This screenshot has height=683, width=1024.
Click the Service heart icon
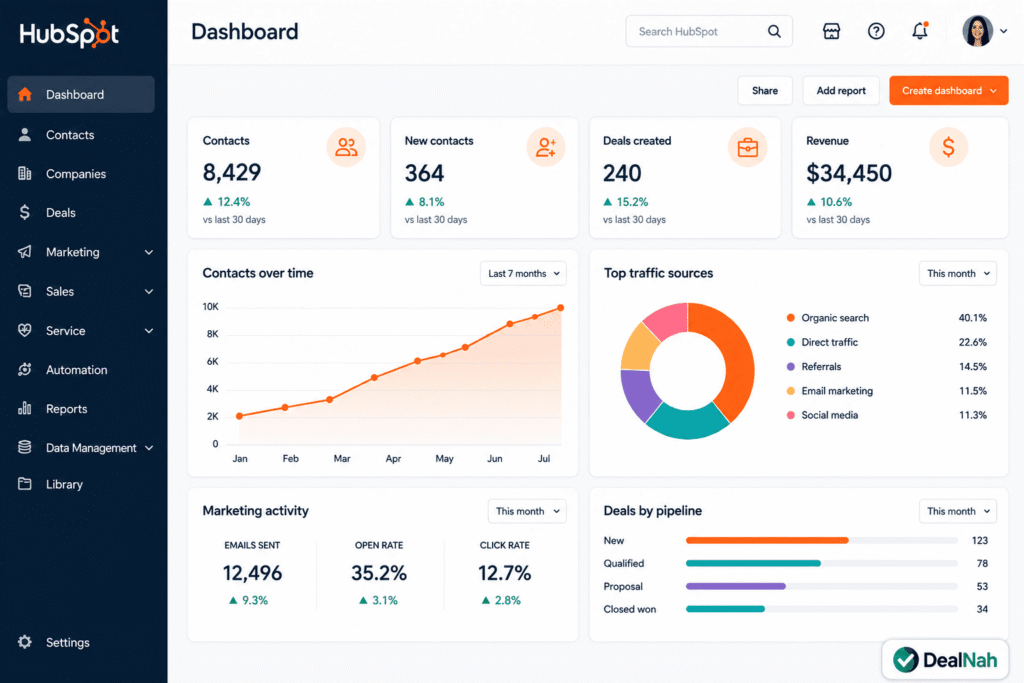click(x=25, y=330)
